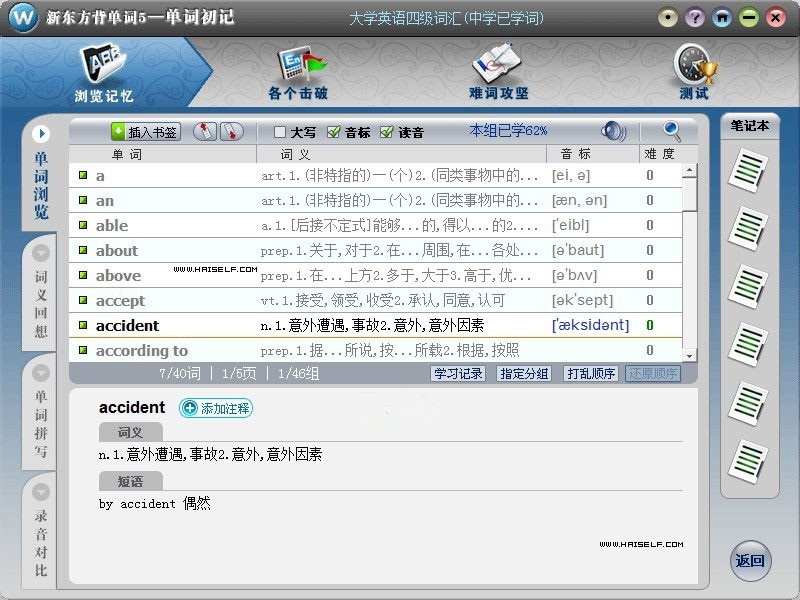Click the phrase 'by accident 偶然'

click(x=155, y=504)
